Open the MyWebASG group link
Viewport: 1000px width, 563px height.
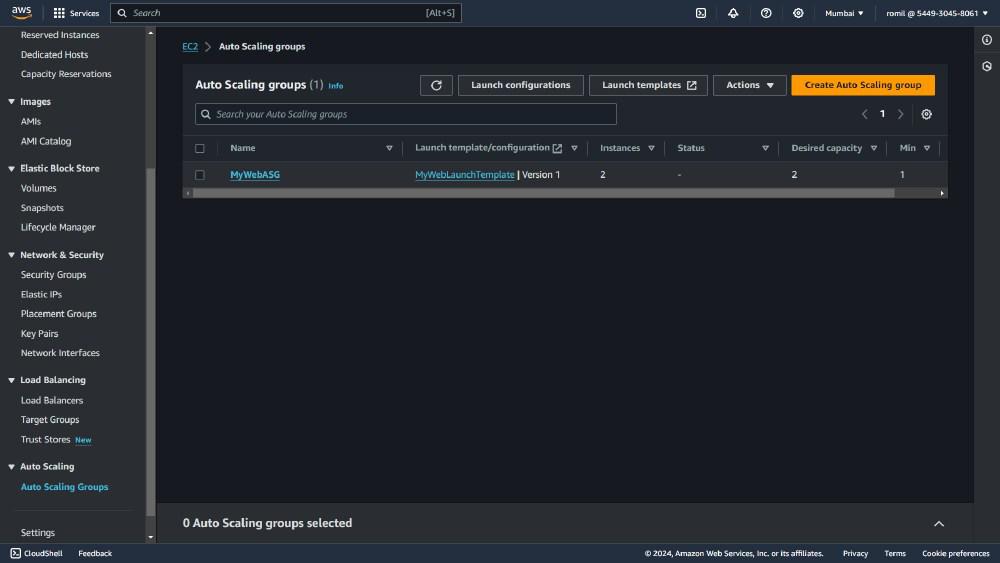point(255,175)
